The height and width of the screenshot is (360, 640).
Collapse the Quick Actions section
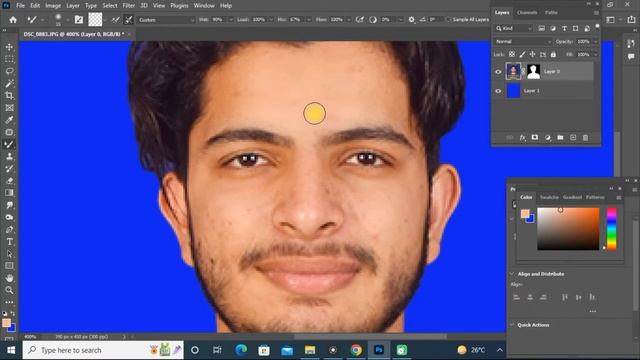[x=512, y=325]
